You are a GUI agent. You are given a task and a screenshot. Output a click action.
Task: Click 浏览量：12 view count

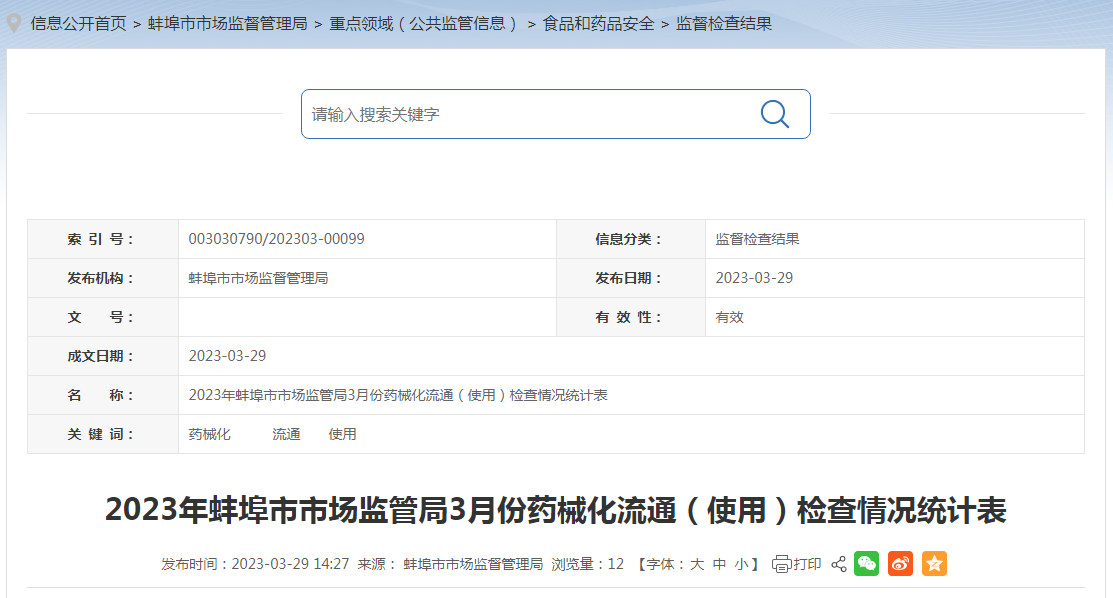coord(588,564)
